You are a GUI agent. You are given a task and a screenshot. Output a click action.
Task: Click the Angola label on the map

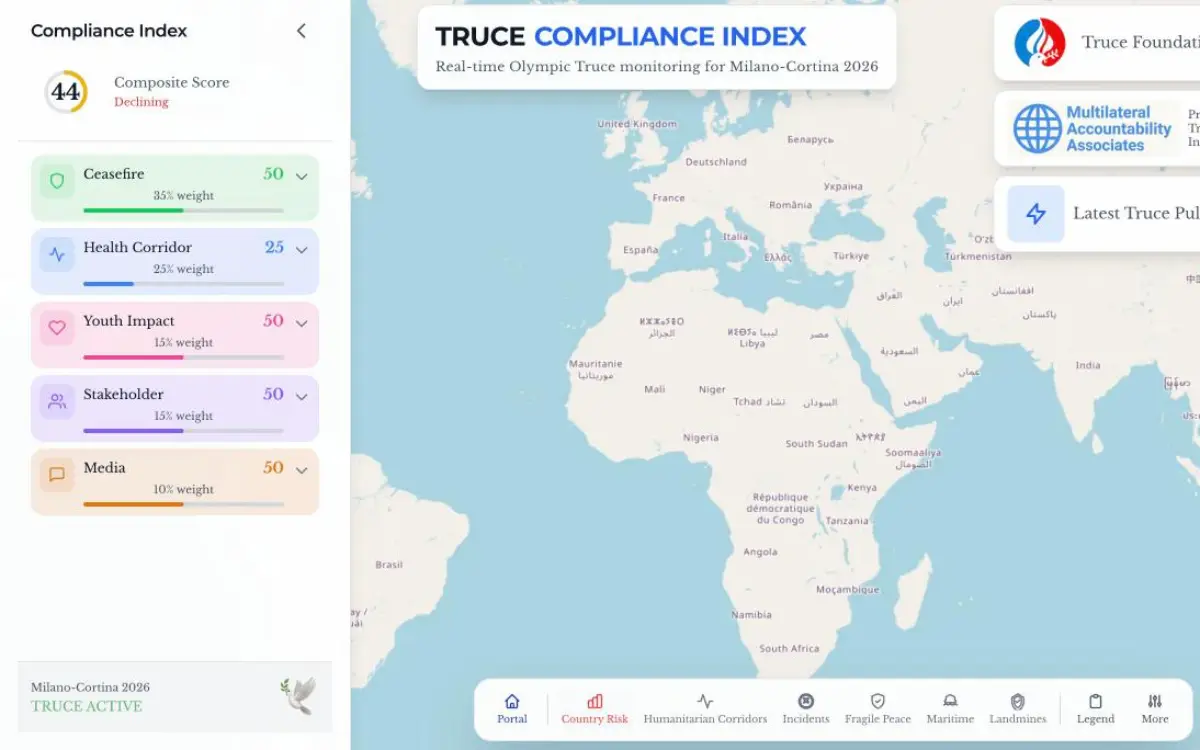(x=760, y=552)
